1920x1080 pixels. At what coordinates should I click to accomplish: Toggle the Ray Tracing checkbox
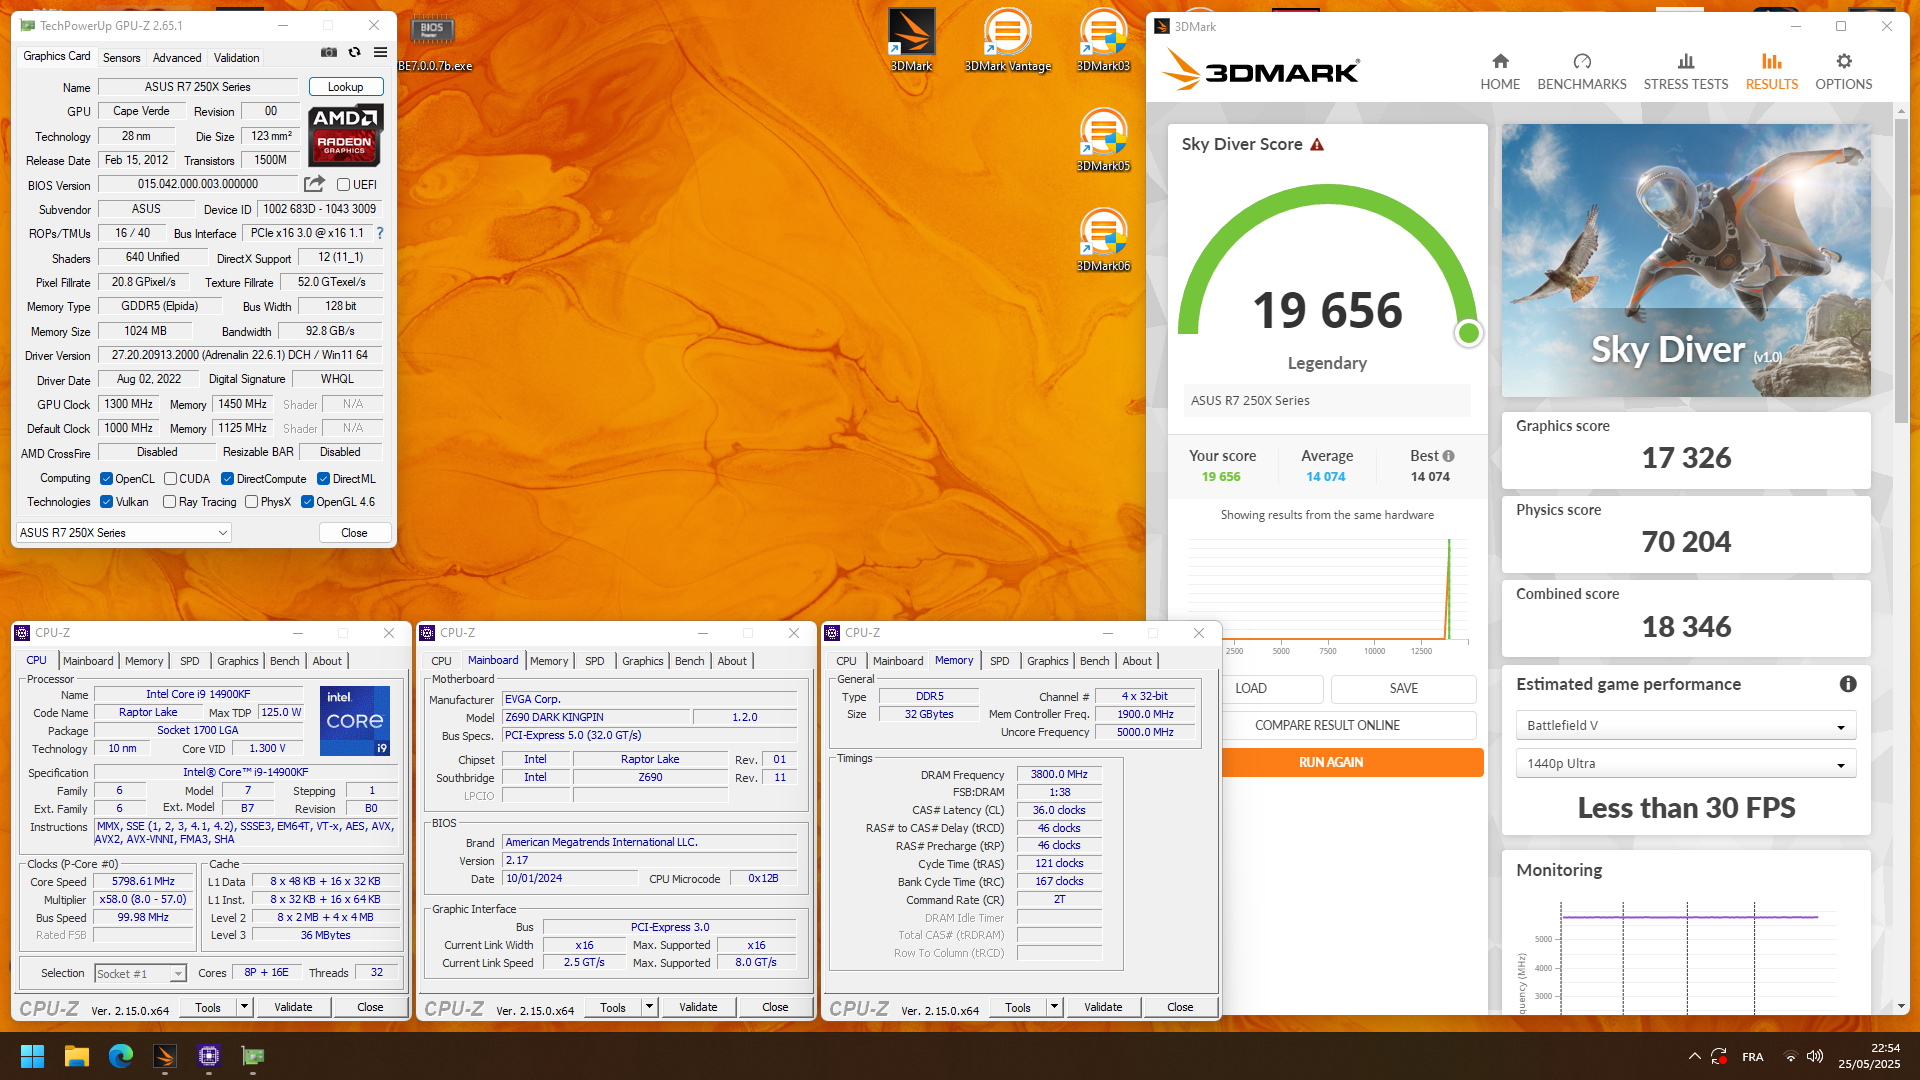click(x=169, y=502)
